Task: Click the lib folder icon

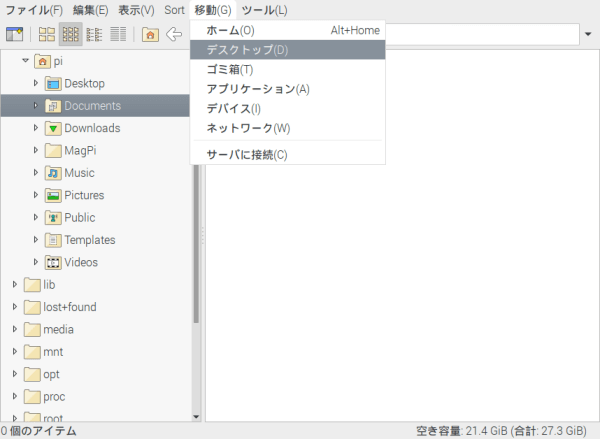Action: coord(32,285)
